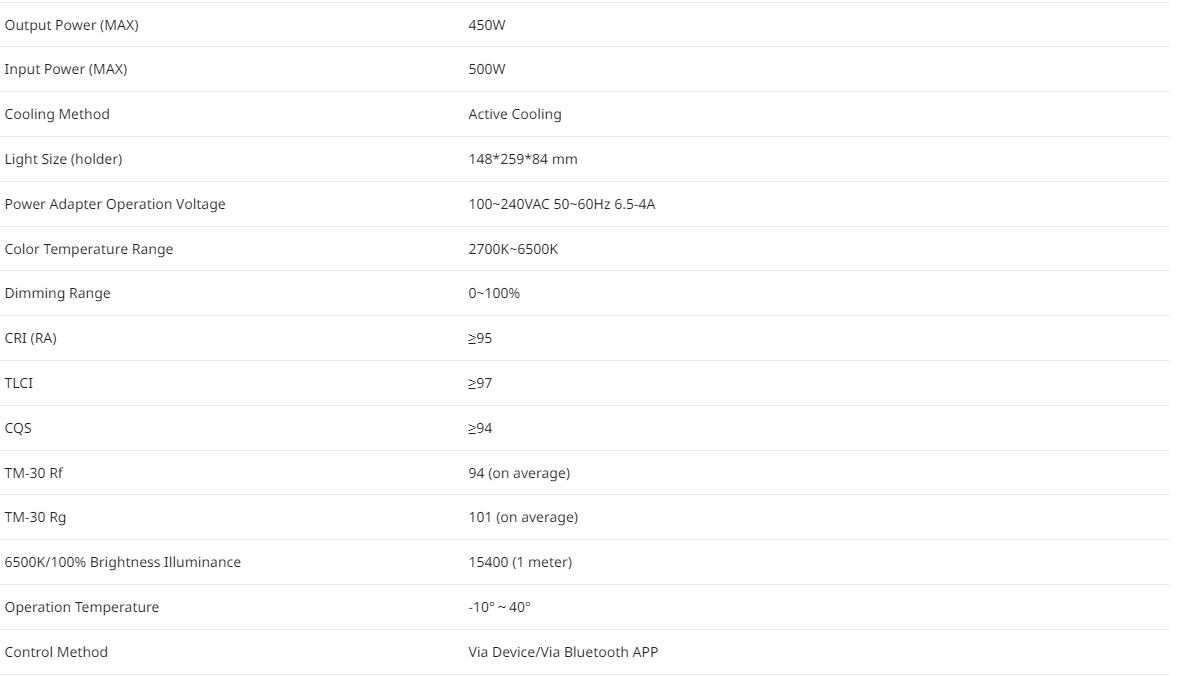Select the 6500K/100% Brightness Illuminance label
This screenshot has height=676, width=1179.
coord(123,562)
